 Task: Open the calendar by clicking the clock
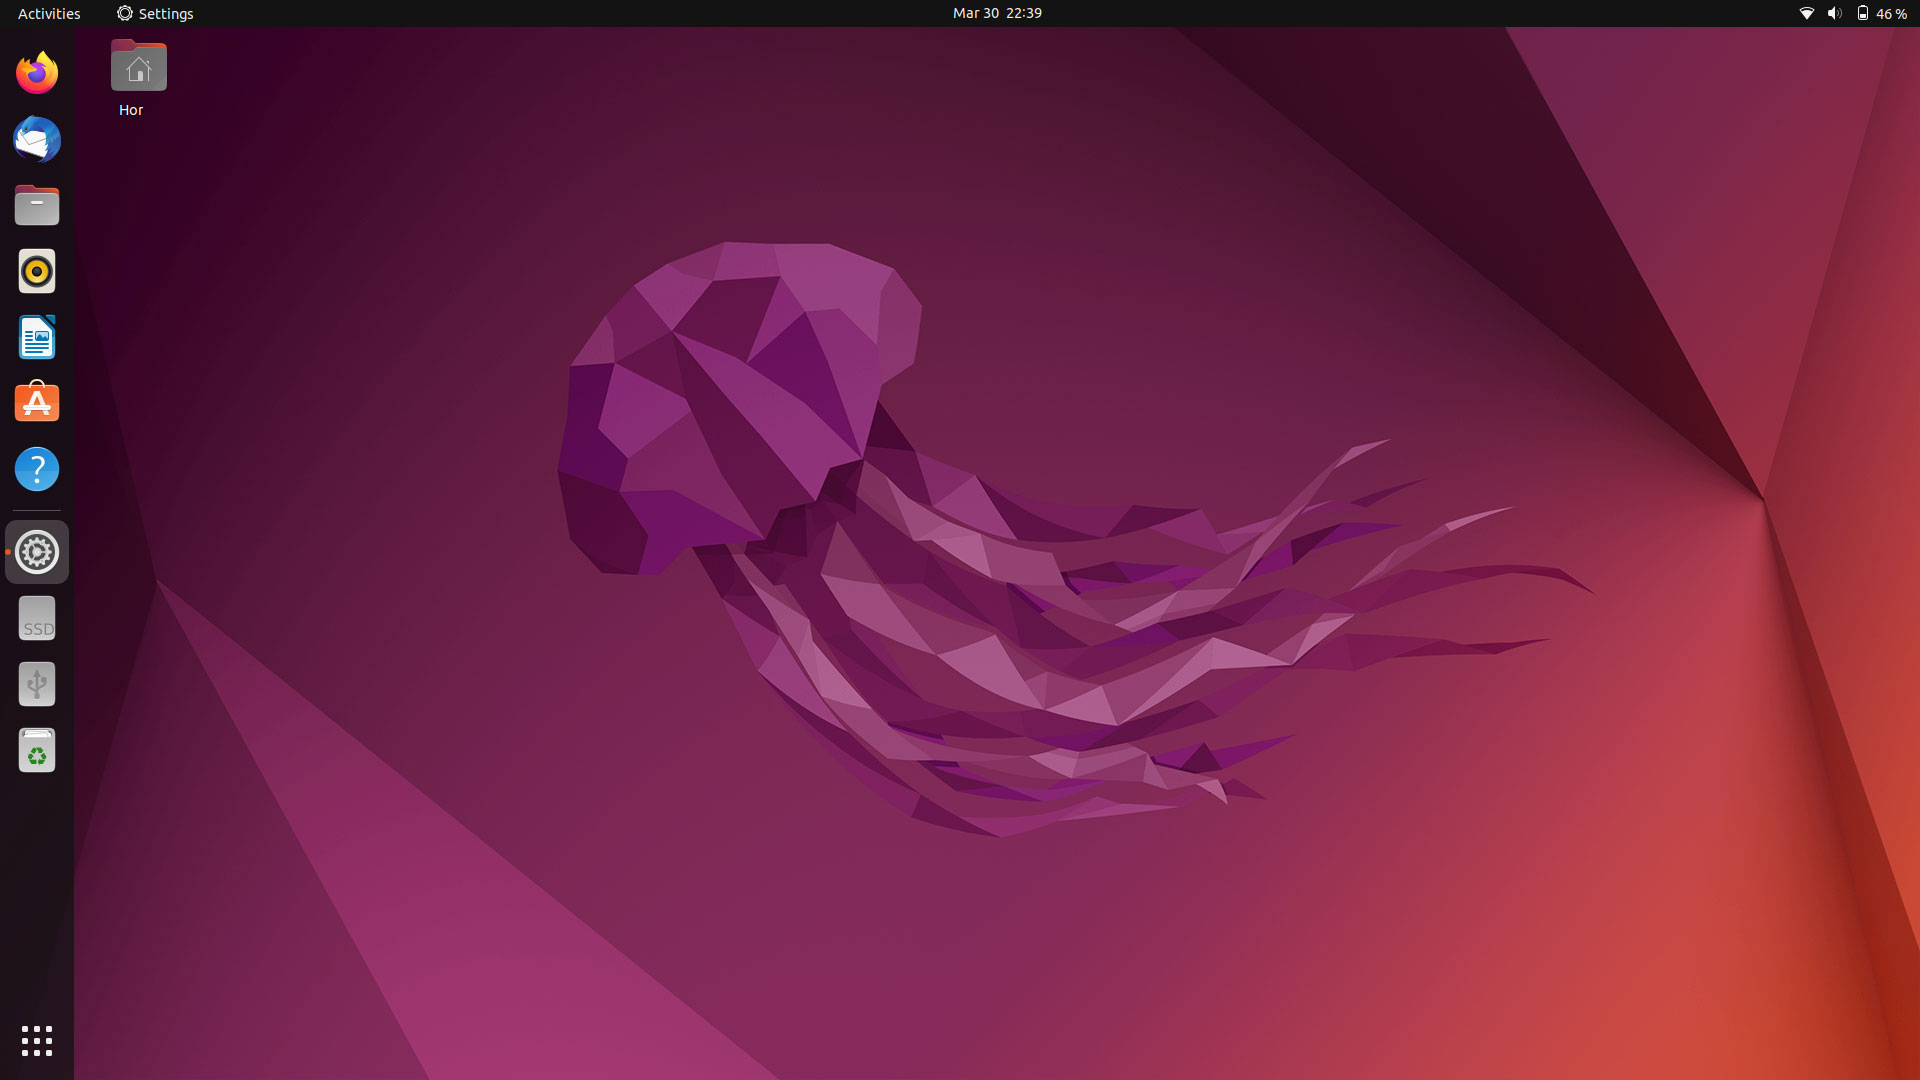(996, 13)
